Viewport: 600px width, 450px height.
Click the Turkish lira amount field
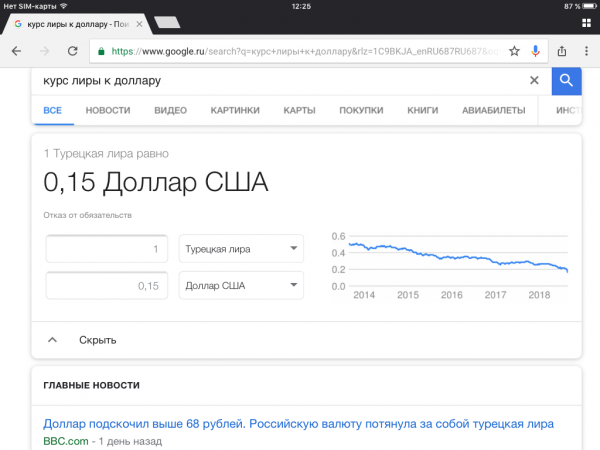(107, 249)
